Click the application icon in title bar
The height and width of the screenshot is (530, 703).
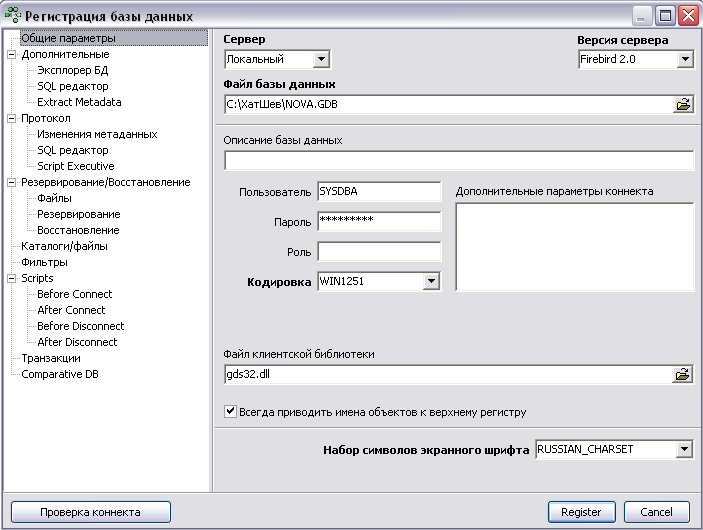pos(12,16)
